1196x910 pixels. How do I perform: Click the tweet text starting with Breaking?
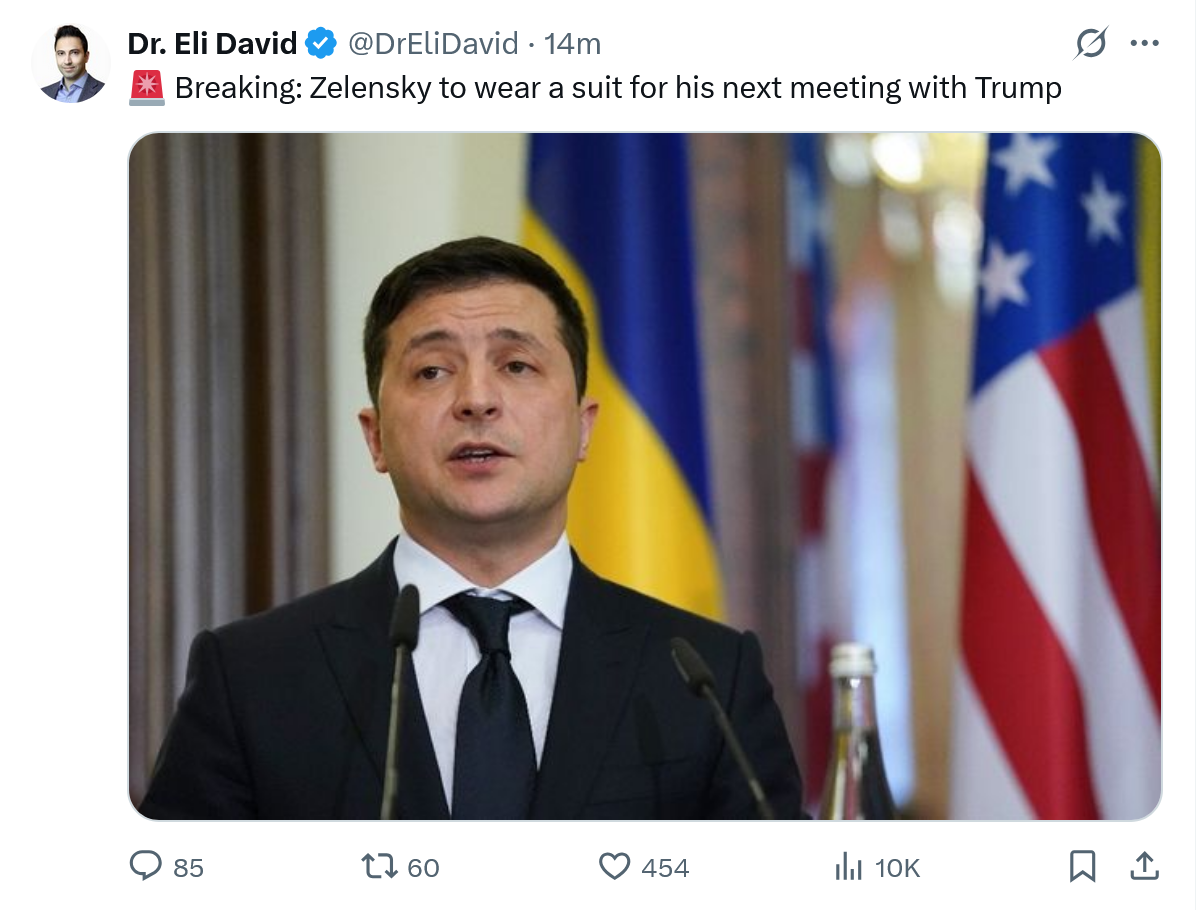(617, 89)
